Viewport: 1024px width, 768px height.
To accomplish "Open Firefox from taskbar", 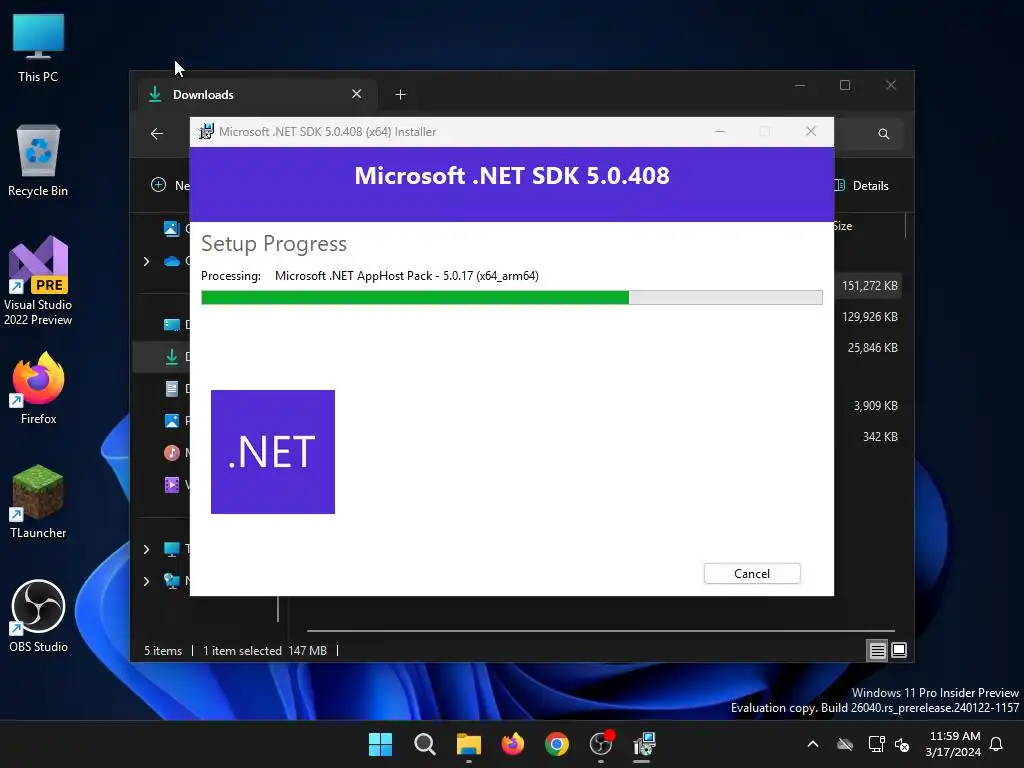I will click(x=513, y=744).
